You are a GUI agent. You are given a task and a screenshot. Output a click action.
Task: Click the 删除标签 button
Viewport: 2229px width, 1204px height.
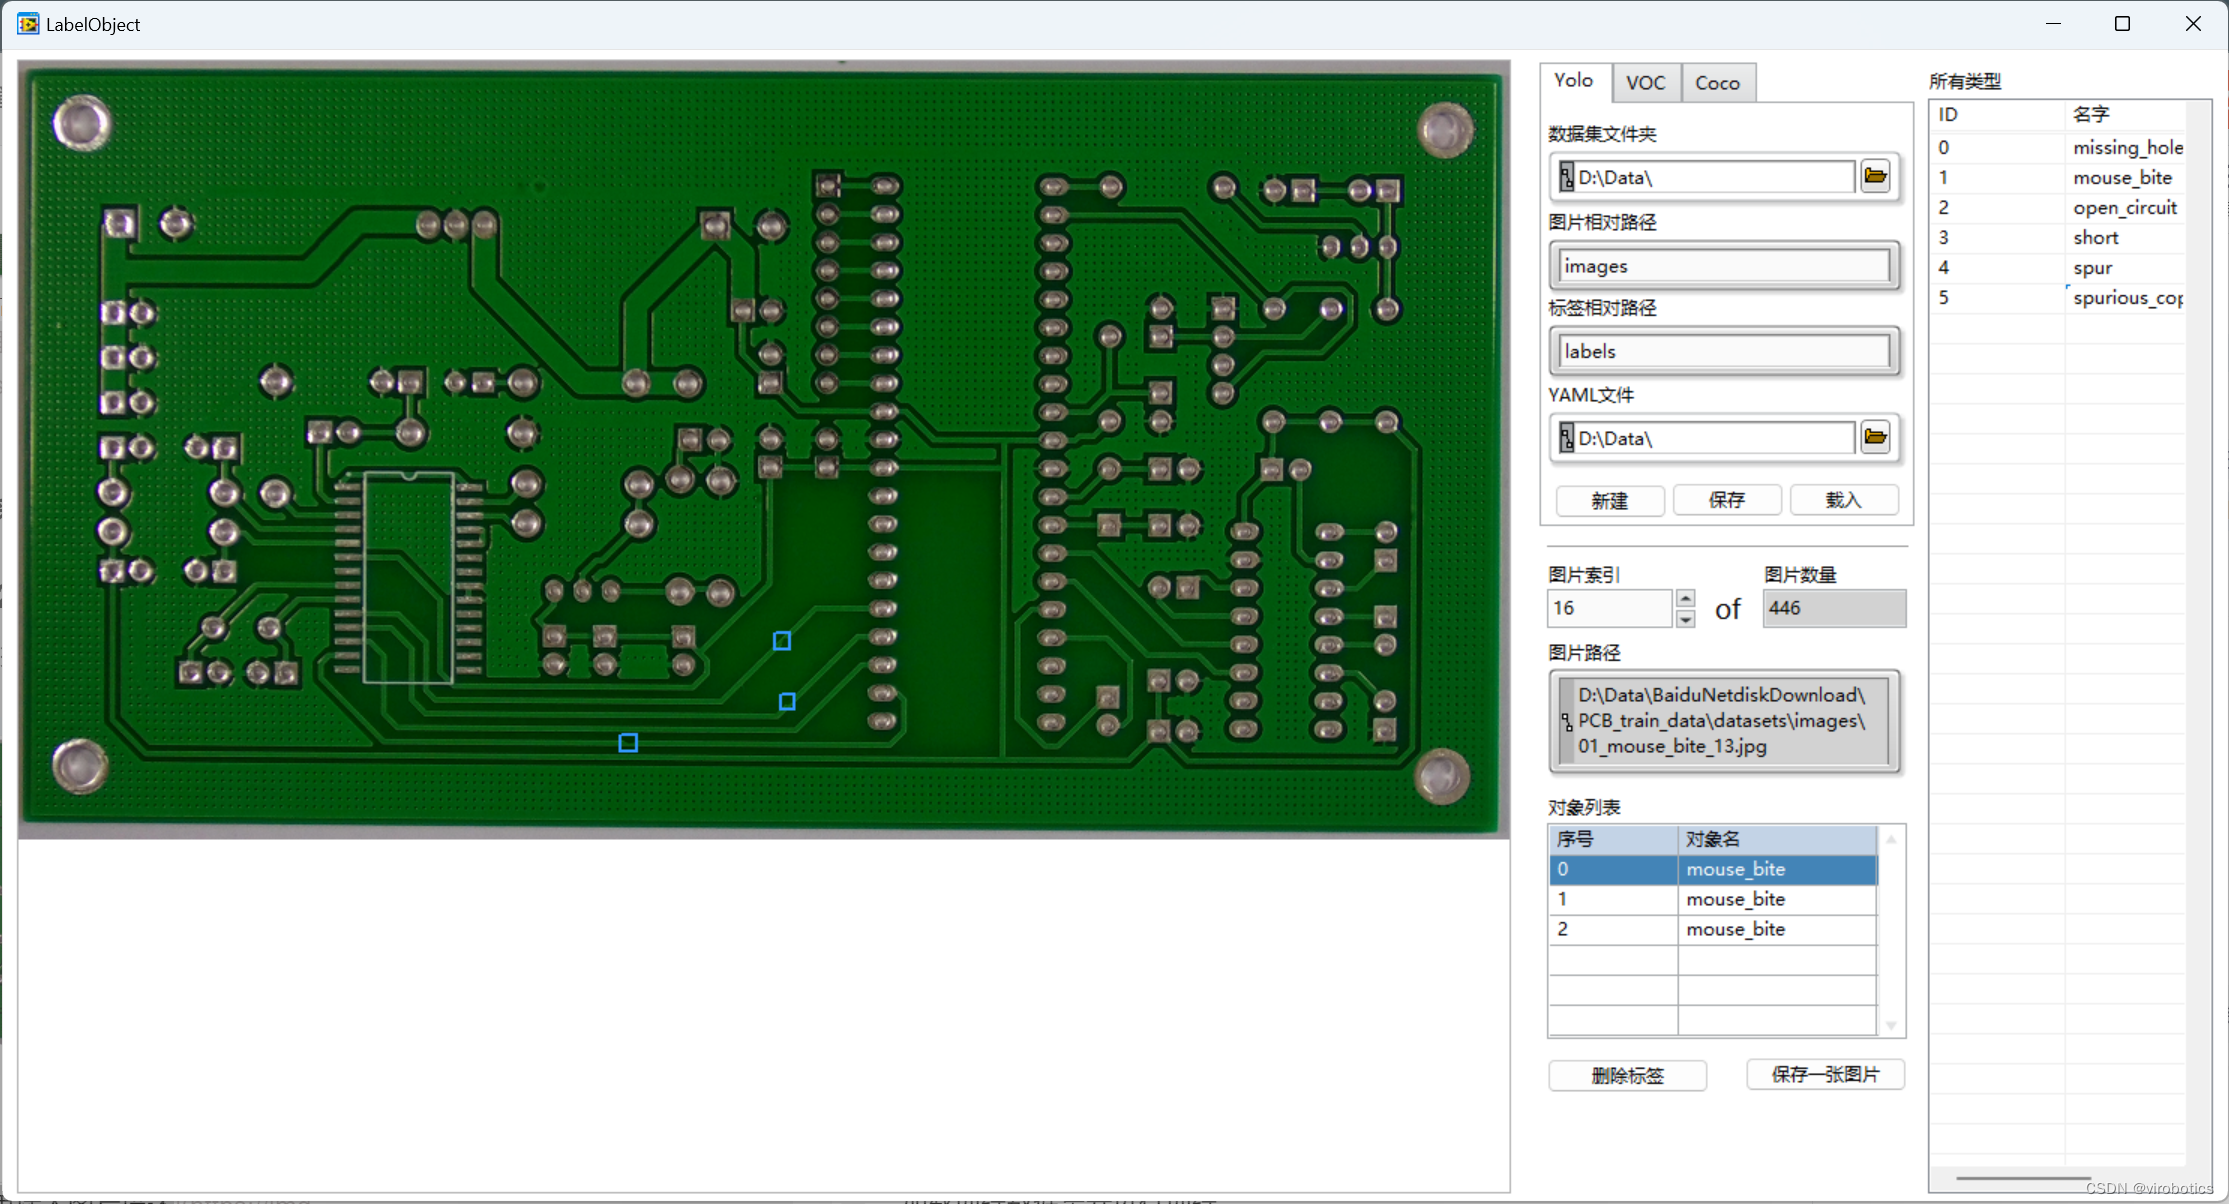[x=1627, y=1075]
